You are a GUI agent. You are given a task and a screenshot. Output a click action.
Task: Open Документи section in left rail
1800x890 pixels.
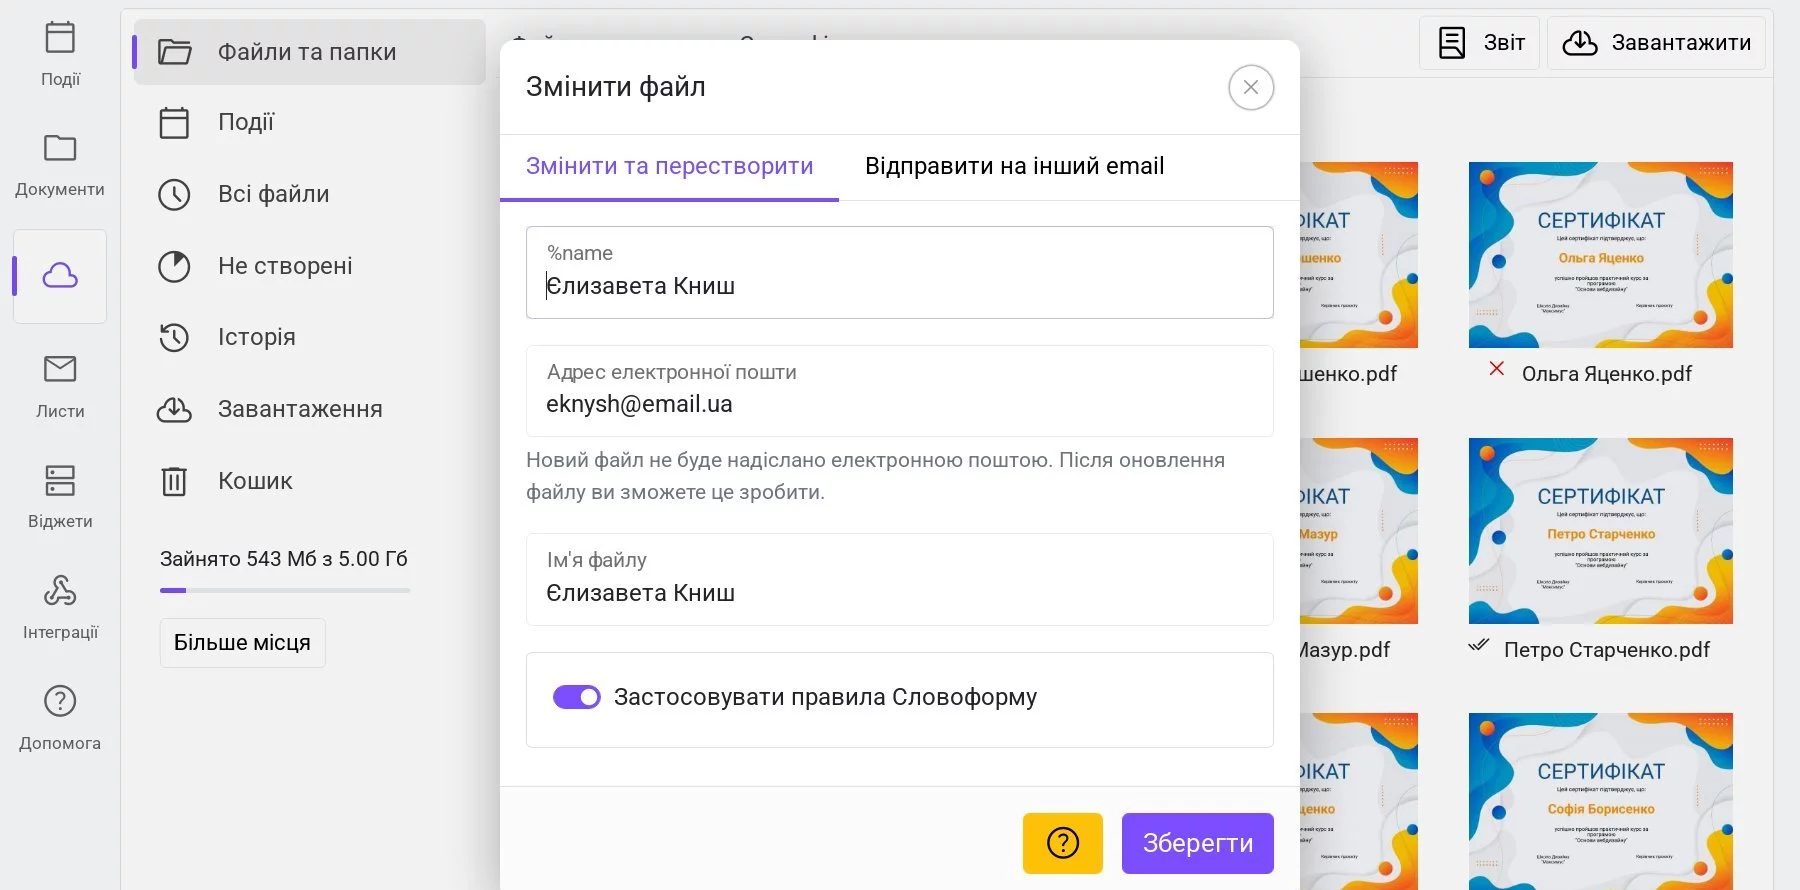60,166
